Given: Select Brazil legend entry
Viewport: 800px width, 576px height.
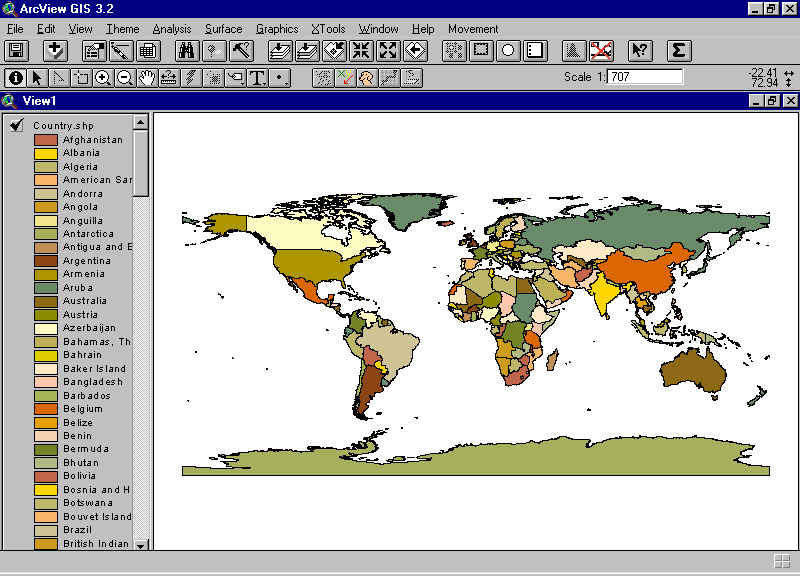Looking at the screenshot, I should click(x=78, y=531).
